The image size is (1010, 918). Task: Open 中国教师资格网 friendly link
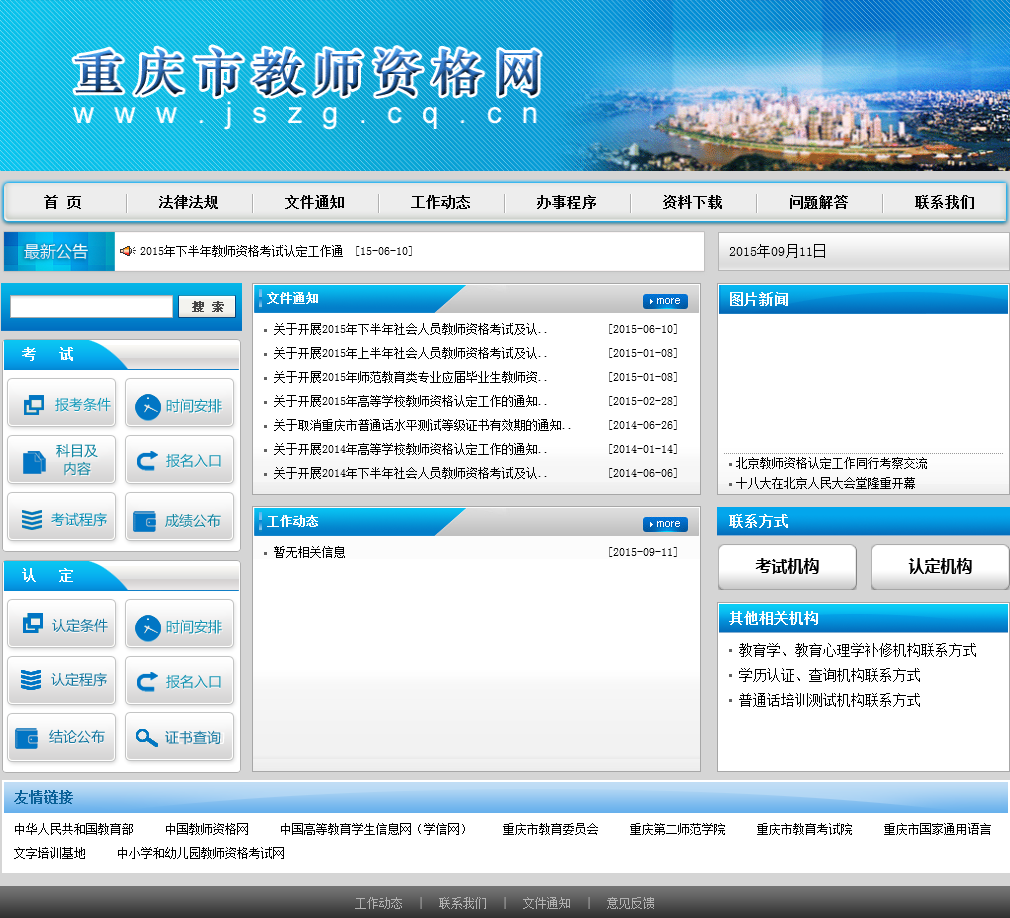[207, 829]
